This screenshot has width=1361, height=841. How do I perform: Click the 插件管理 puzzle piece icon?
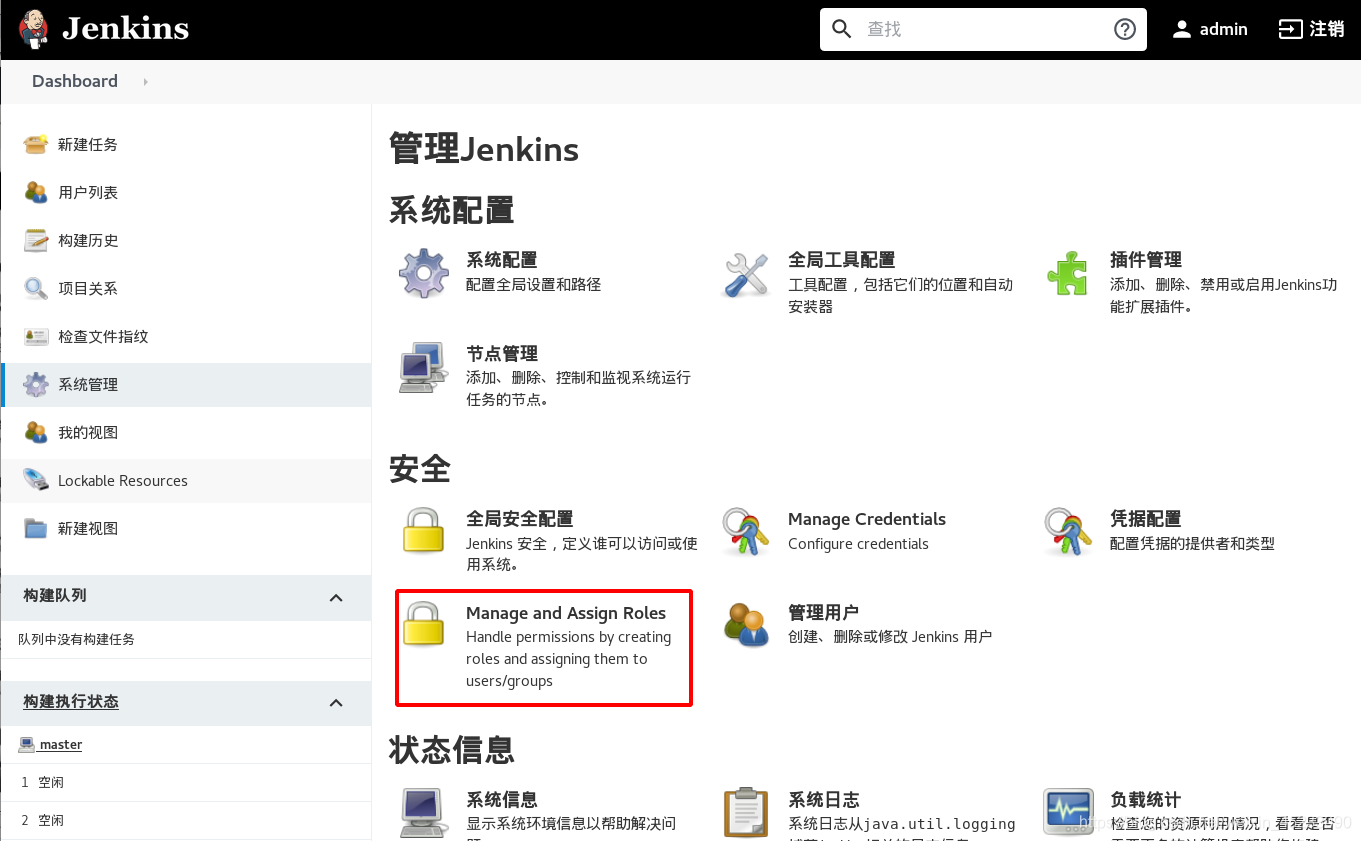click(1067, 274)
